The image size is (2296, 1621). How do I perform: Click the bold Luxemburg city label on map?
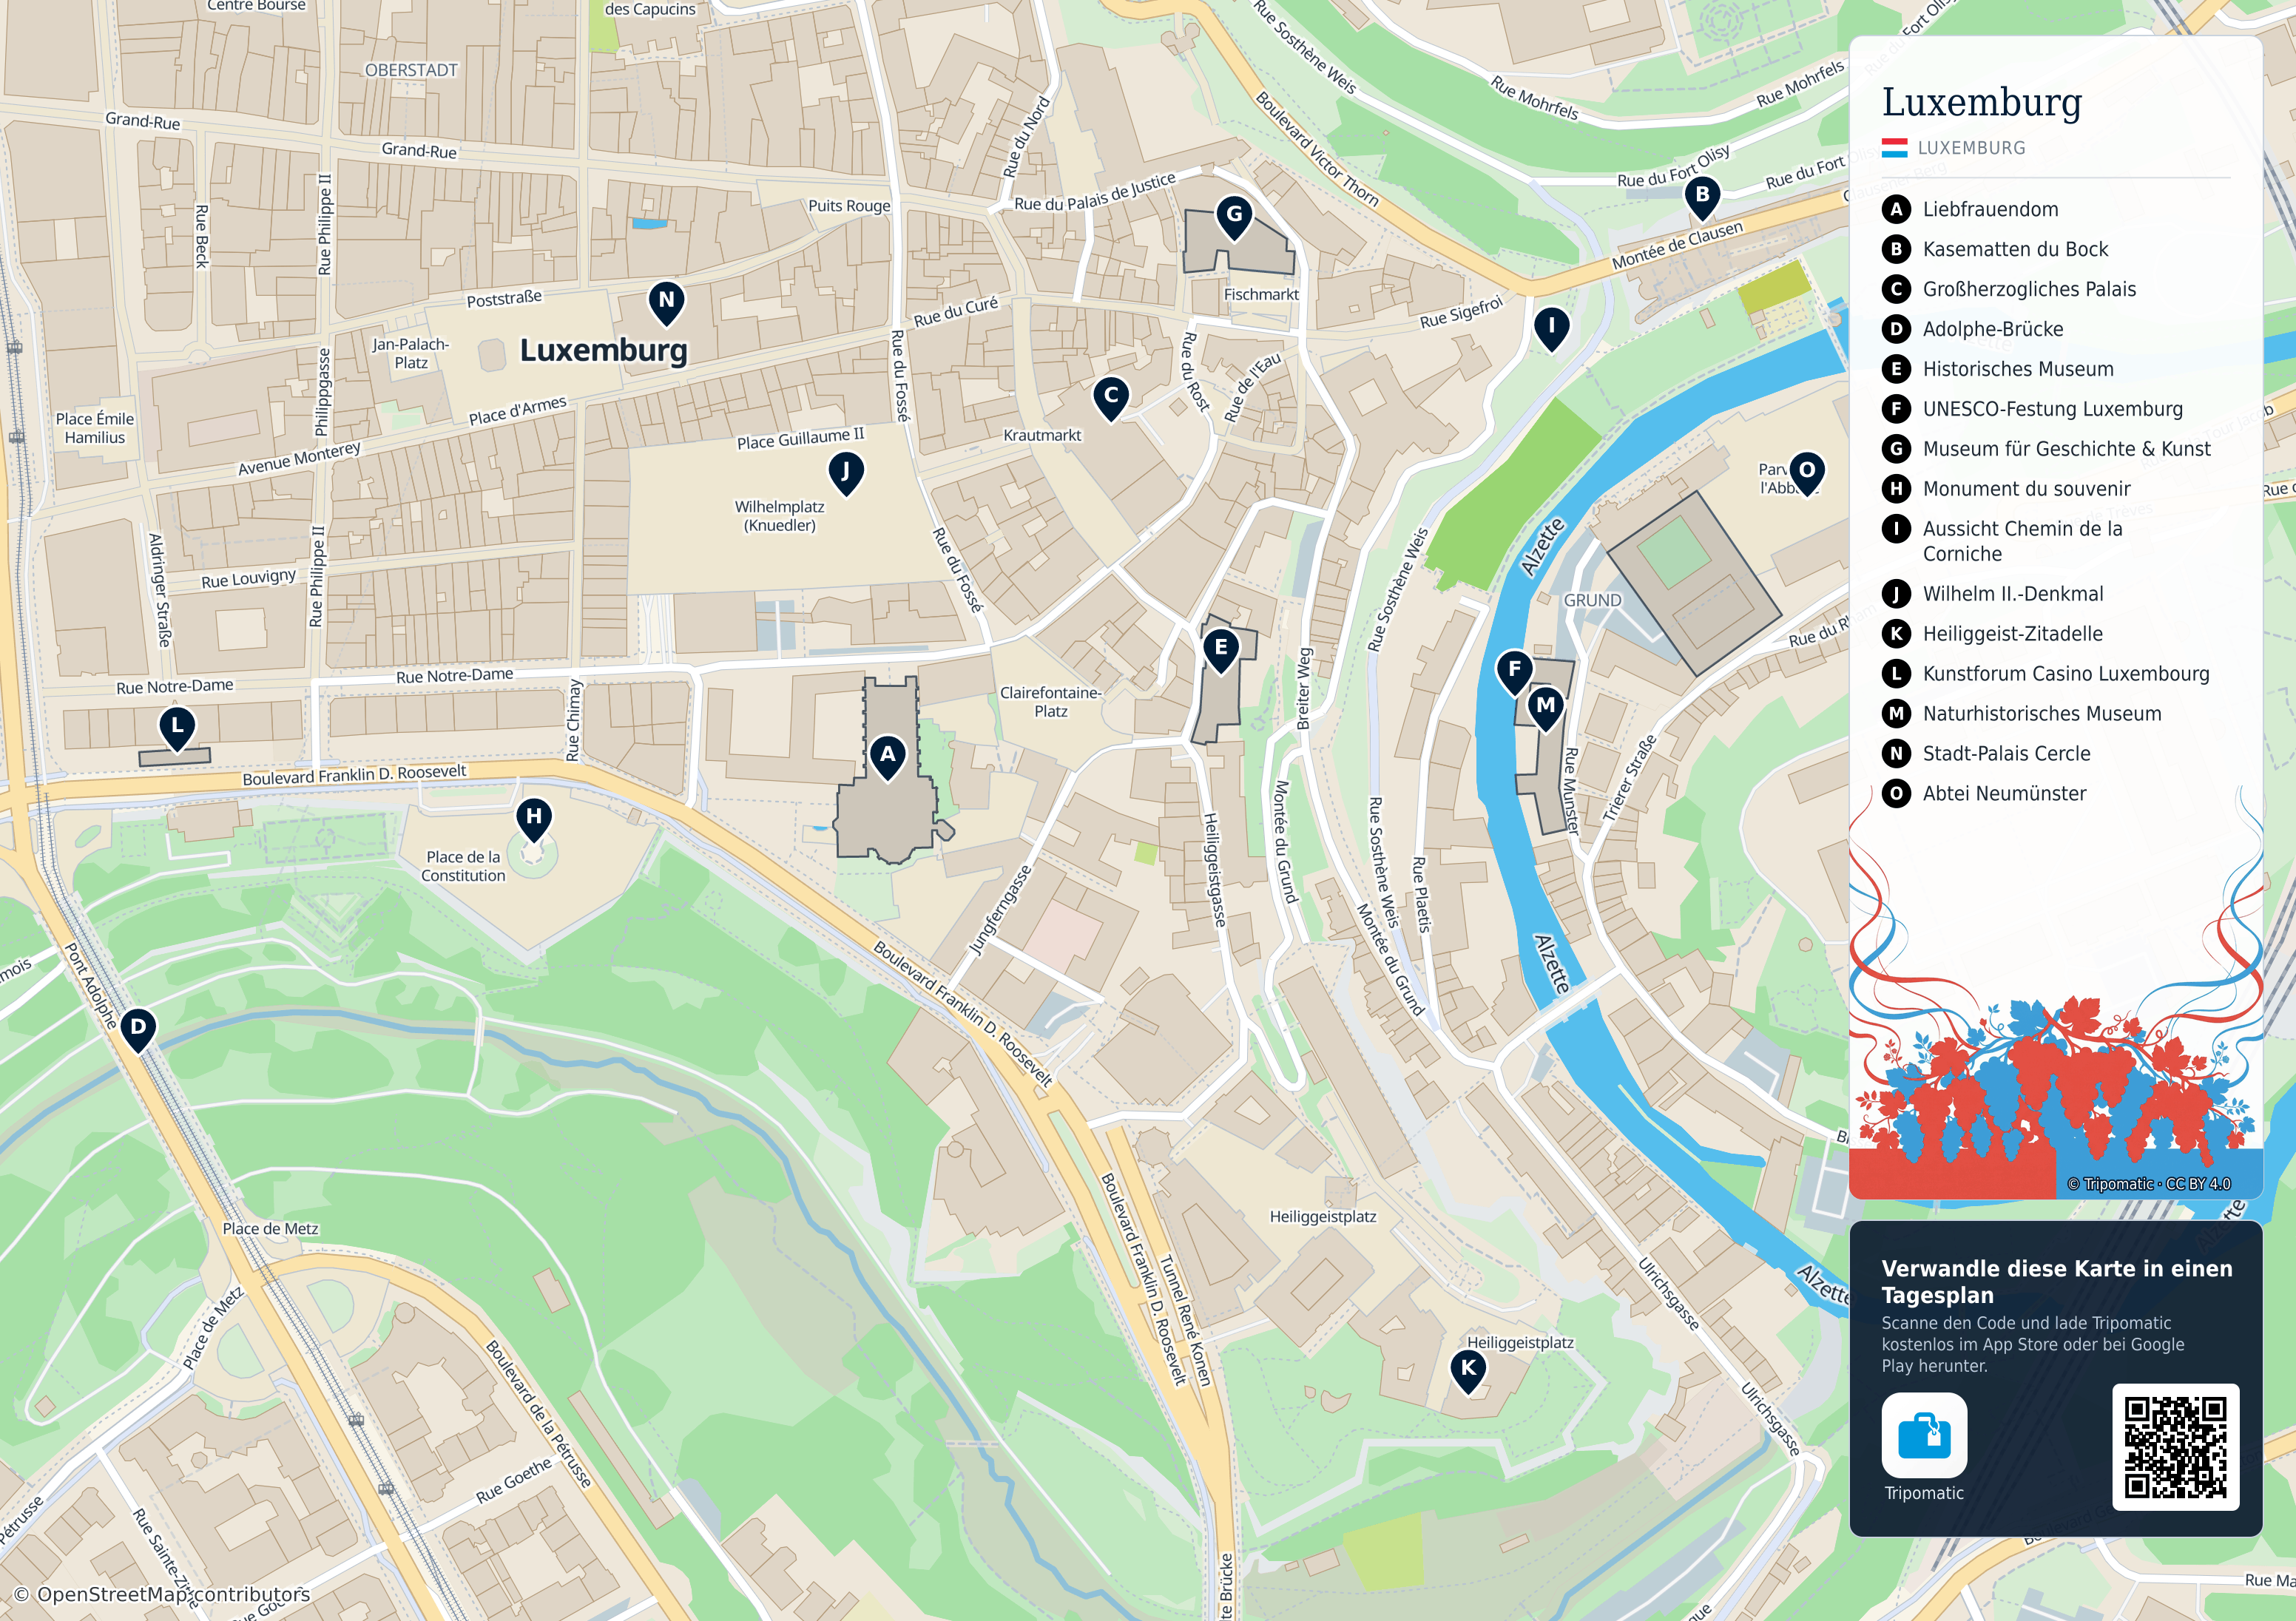tap(603, 350)
